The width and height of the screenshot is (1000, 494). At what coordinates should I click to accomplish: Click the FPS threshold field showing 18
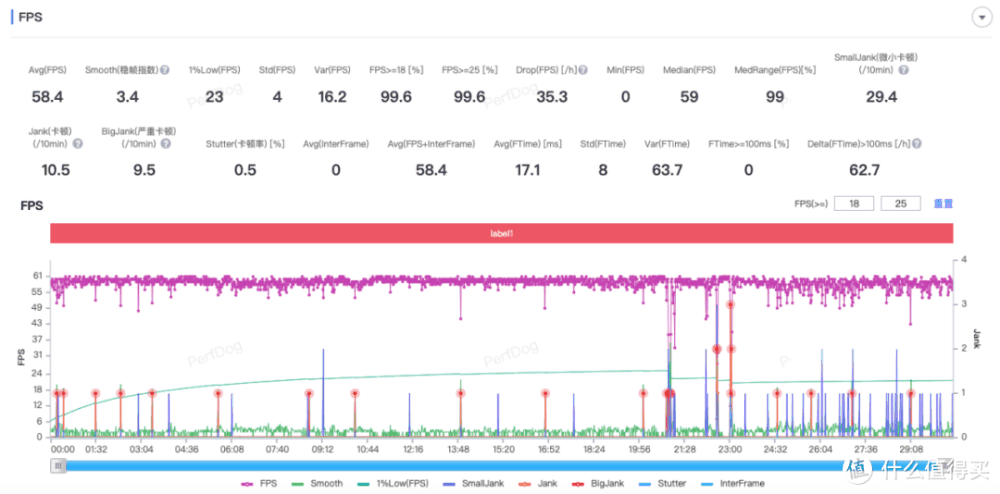pos(853,204)
